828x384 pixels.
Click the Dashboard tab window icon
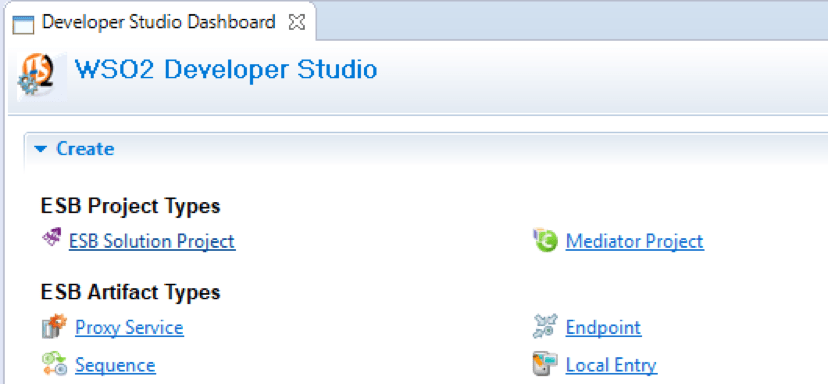(23, 24)
